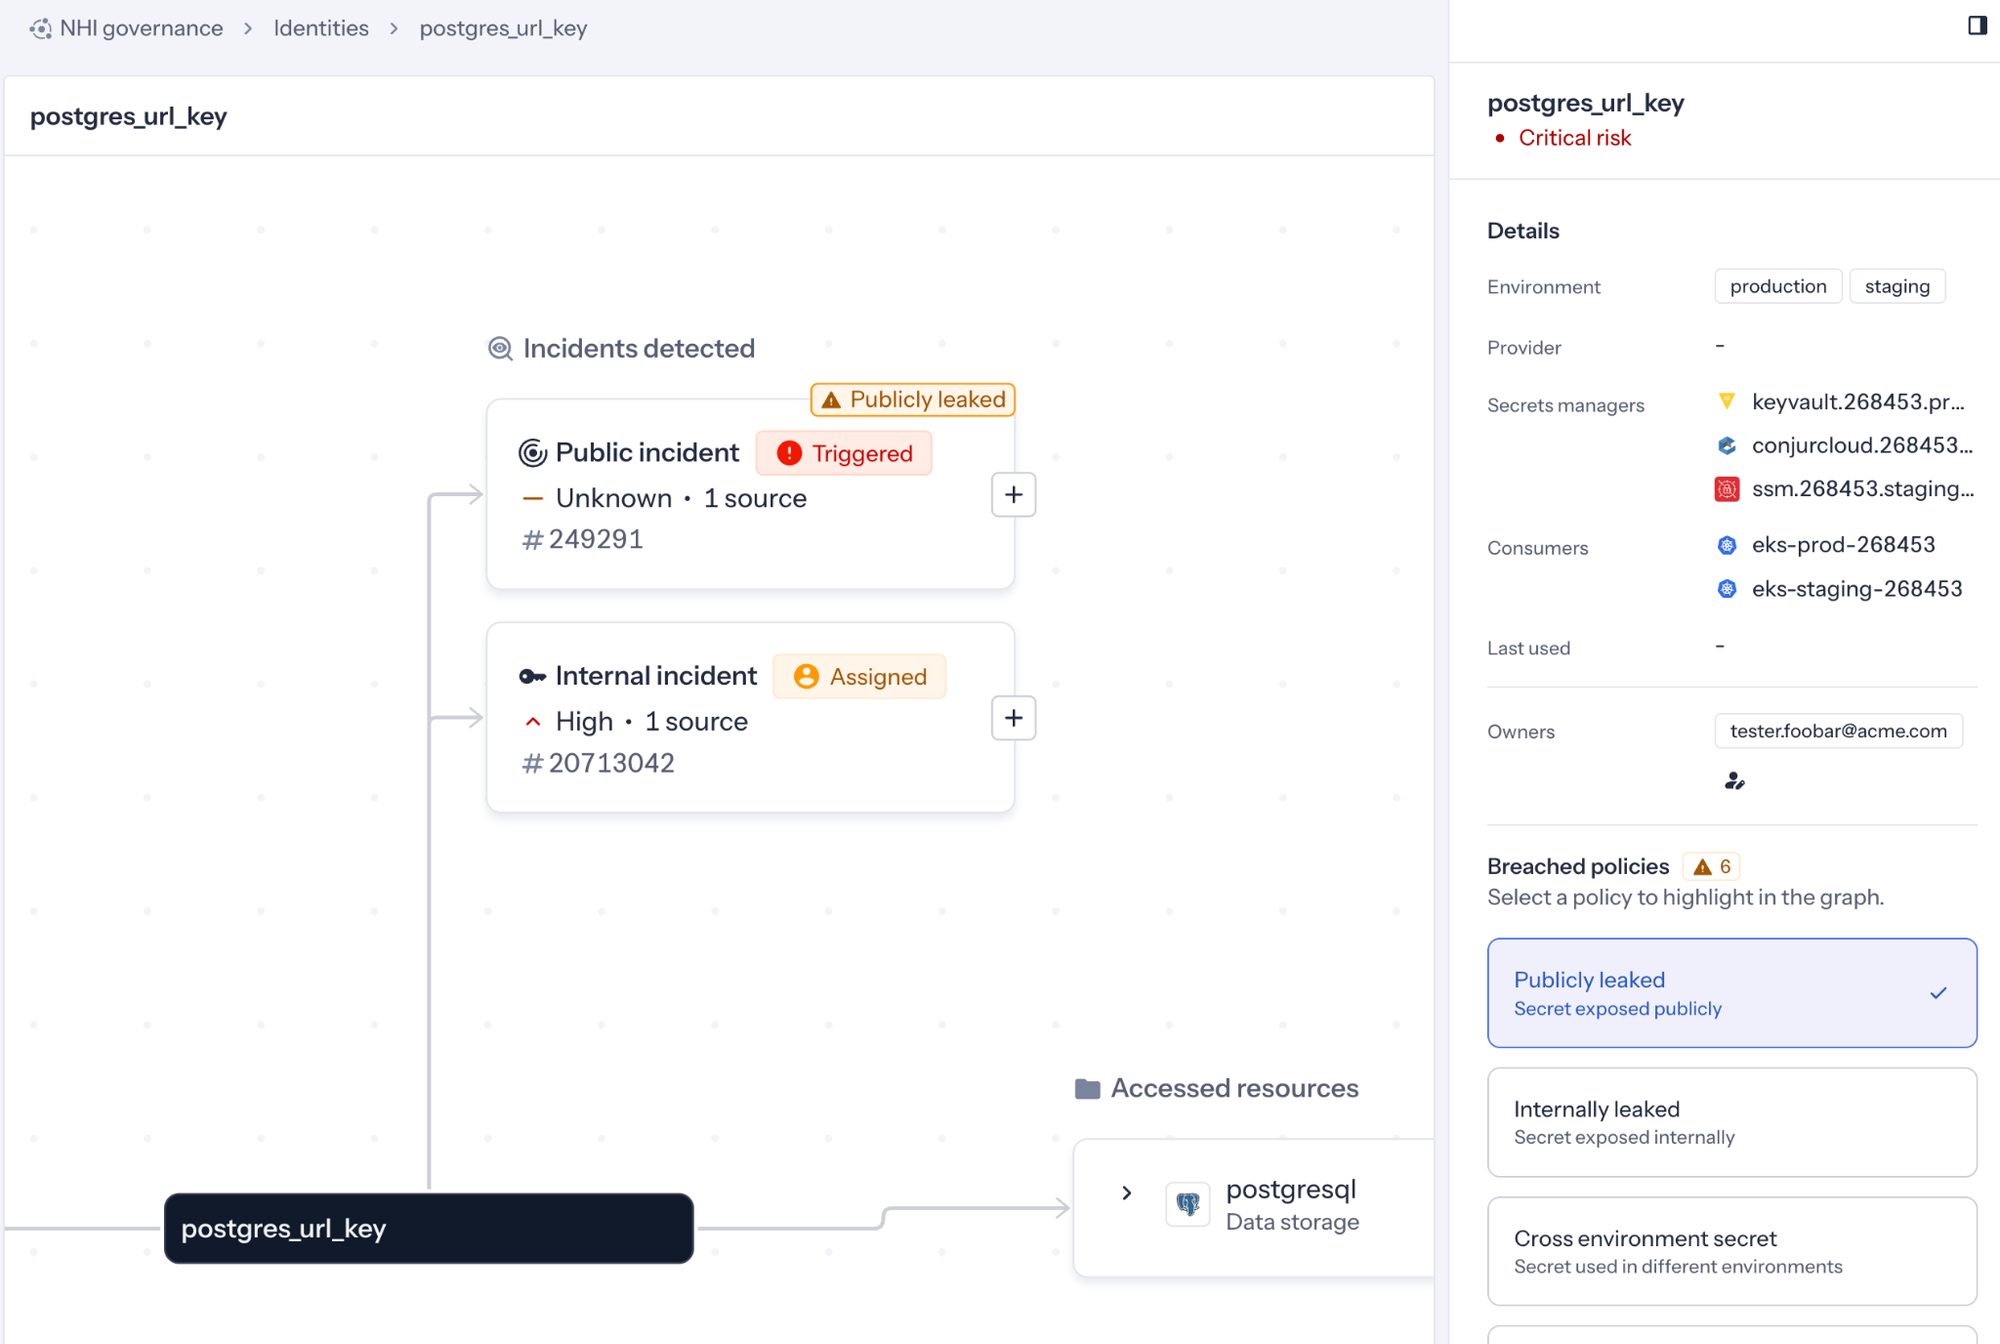The width and height of the screenshot is (2000, 1344).
Task: Select the postgres_url_key graph node
Action: 428,1229
